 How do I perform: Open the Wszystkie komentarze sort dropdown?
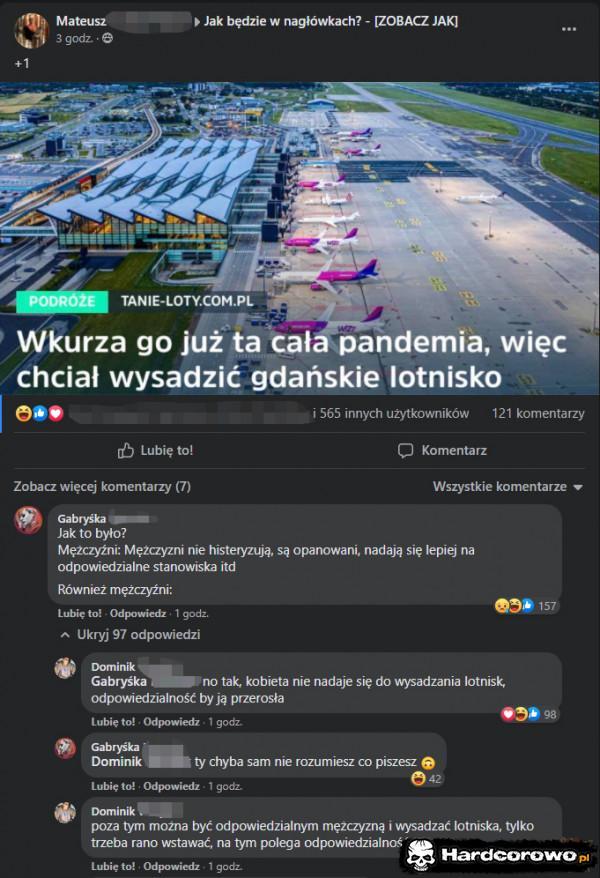(508, 487)
